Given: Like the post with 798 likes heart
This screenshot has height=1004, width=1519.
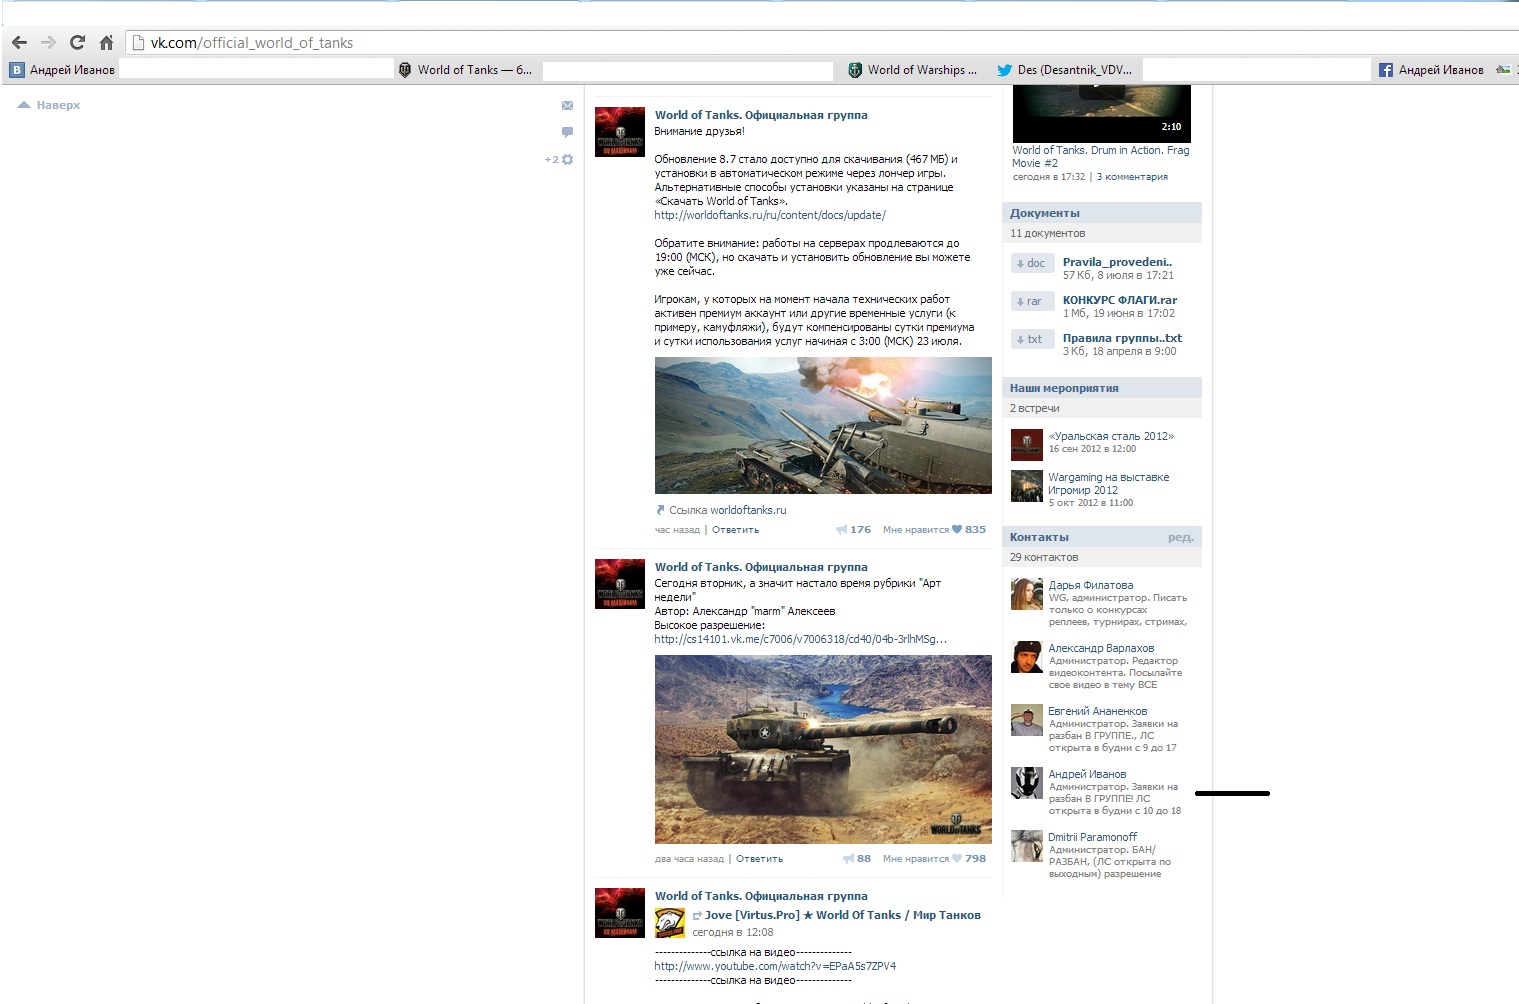Looking at the screenshot, I should coord(968,859).
